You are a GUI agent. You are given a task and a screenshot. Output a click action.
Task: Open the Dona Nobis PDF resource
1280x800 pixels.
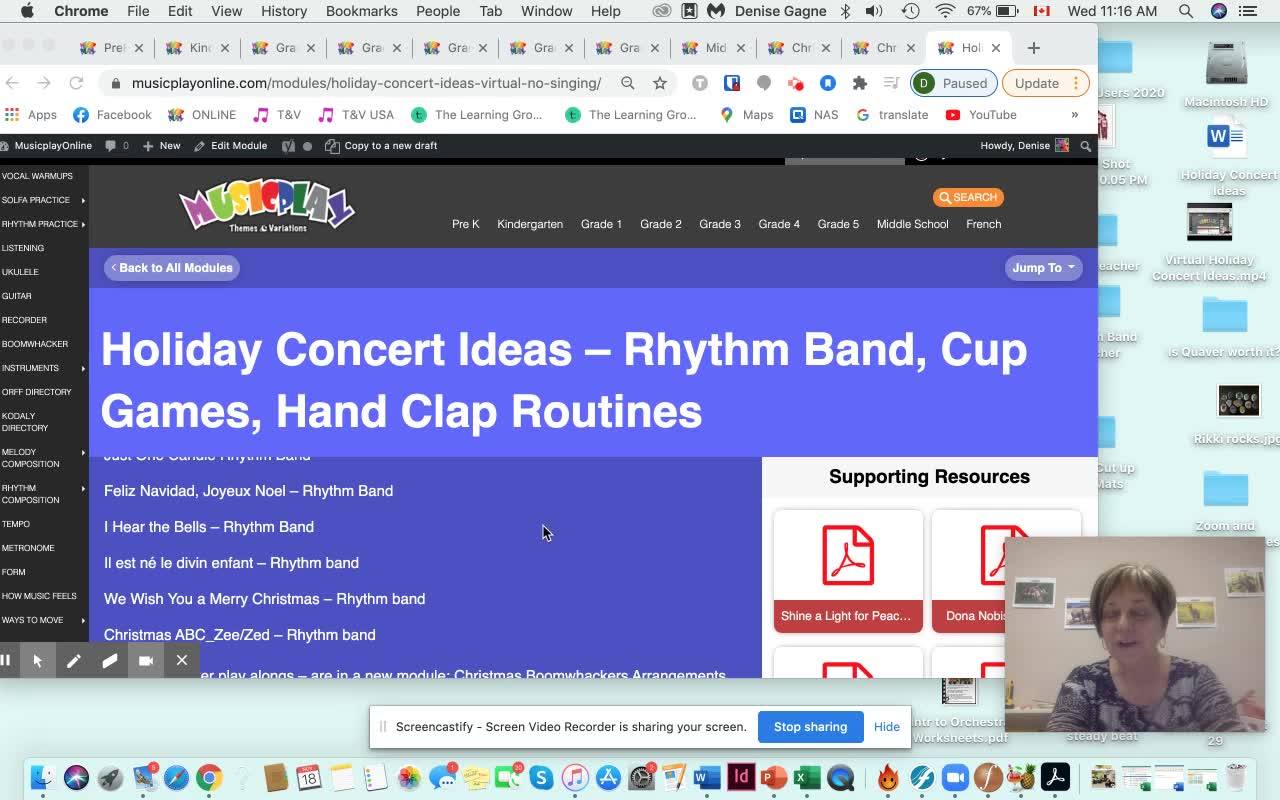[1006, 571]
